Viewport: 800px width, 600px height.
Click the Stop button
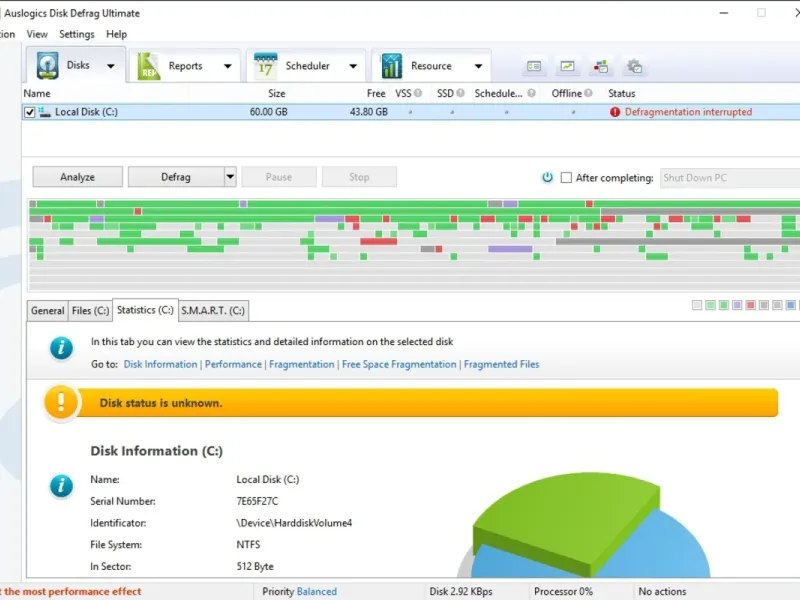(359, 177)
